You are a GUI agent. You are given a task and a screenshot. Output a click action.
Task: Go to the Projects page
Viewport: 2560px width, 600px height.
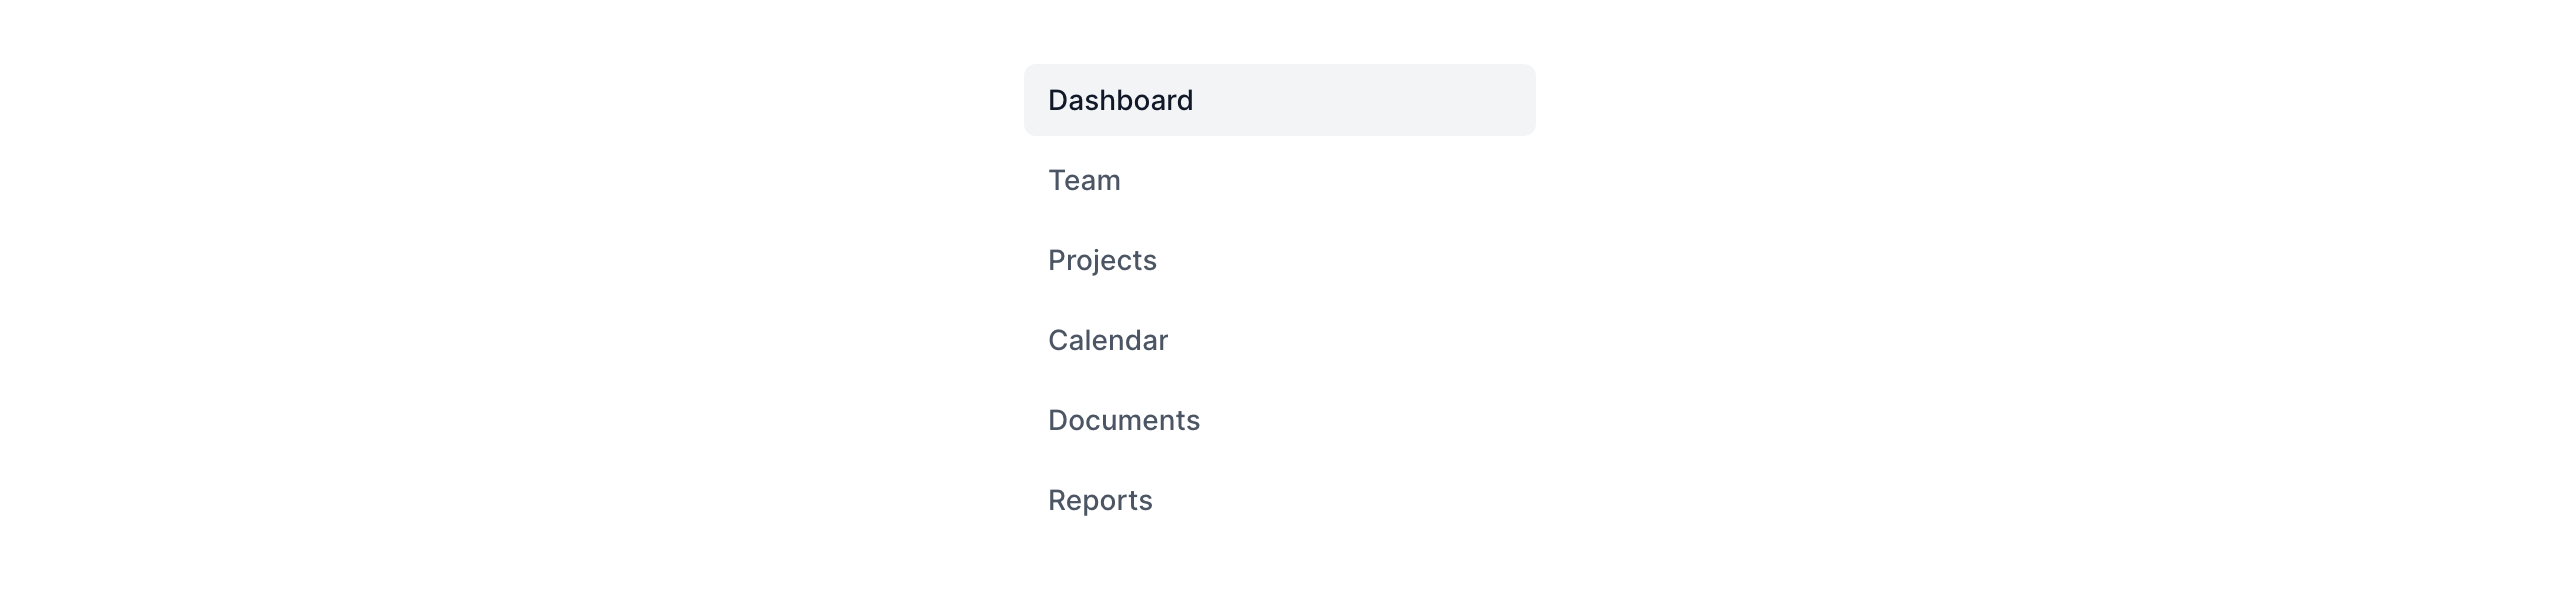pyautogui.click(x=1102, y=260)
